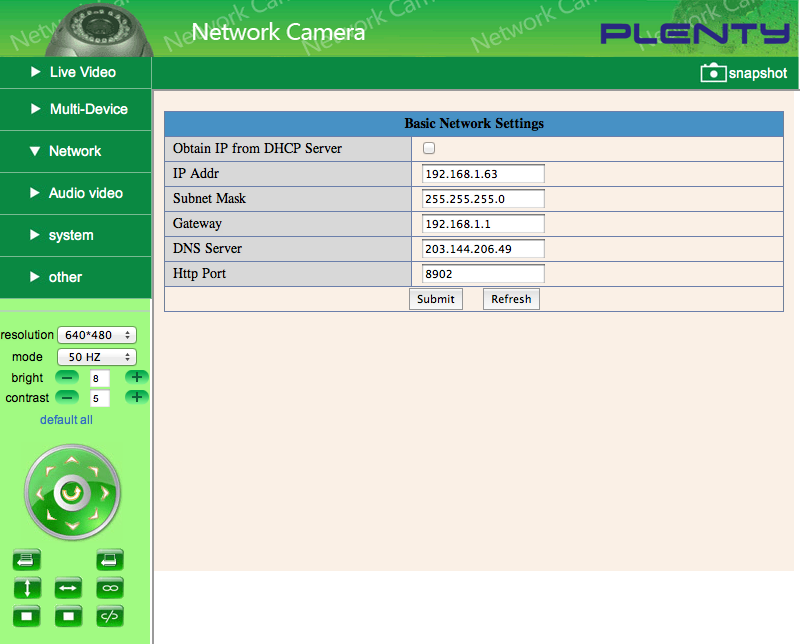The height and width of the screenshot is (644, 800).
Task: Expand the Audio video menu
Action: click(76, 193)
